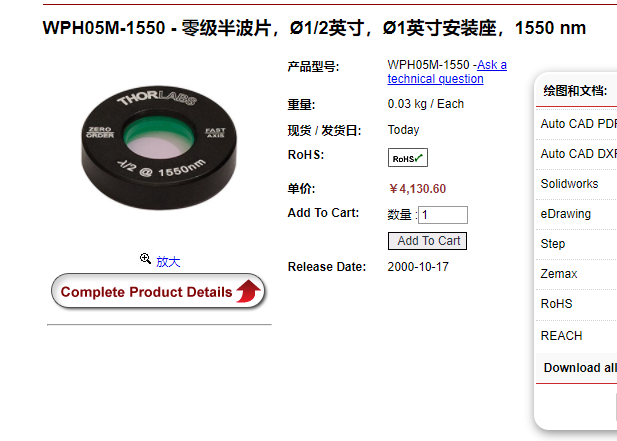The height and width of the screenshot is (441, 617).
Task: Open the Auto CAD DXF drawing
Action: pos(578,154)
